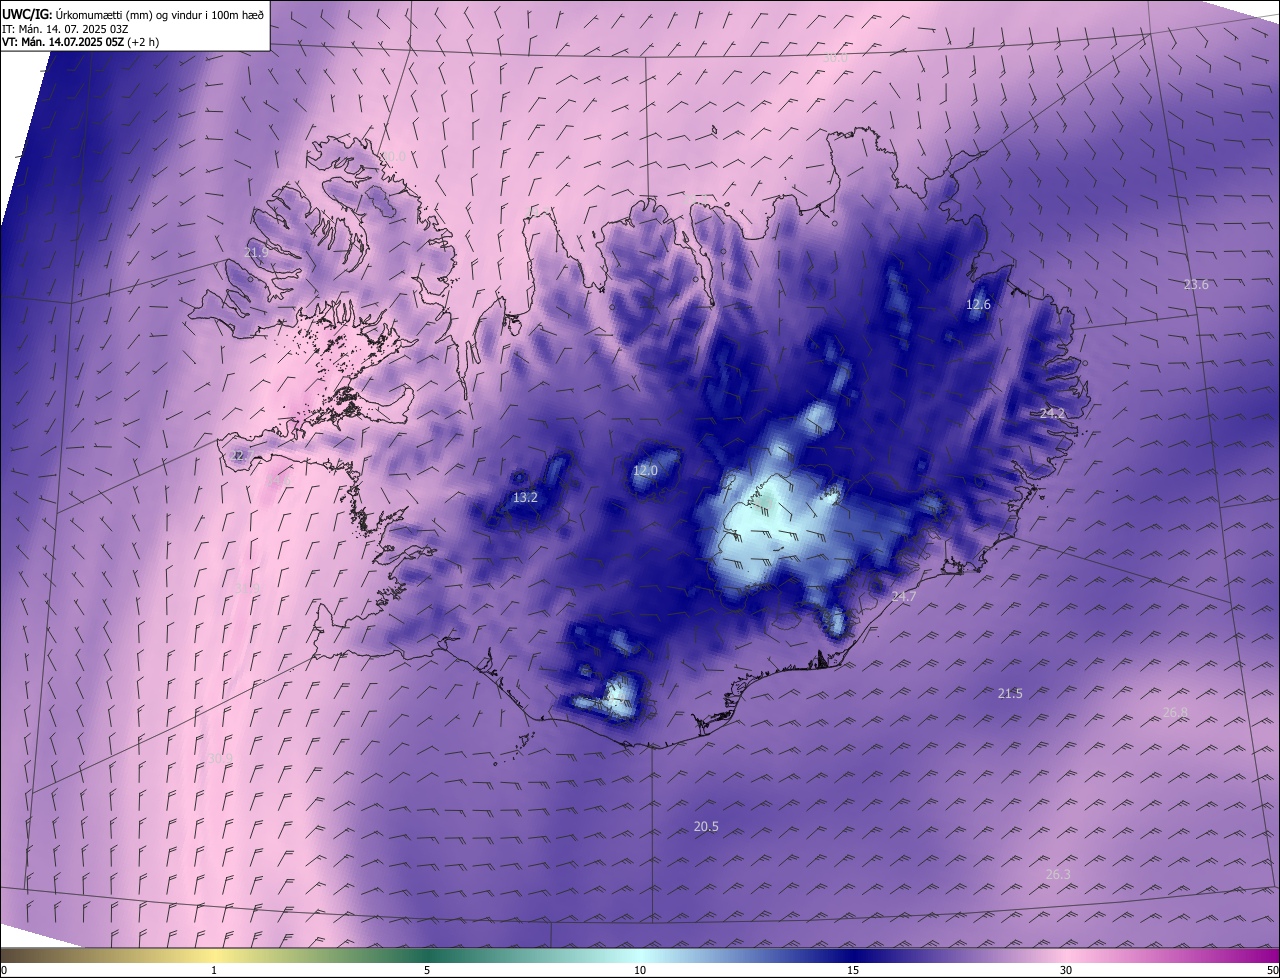Click the 26.3 value label
Image resolution: width=1280 pixels, height=978 pixels.
coord(1058,875)
